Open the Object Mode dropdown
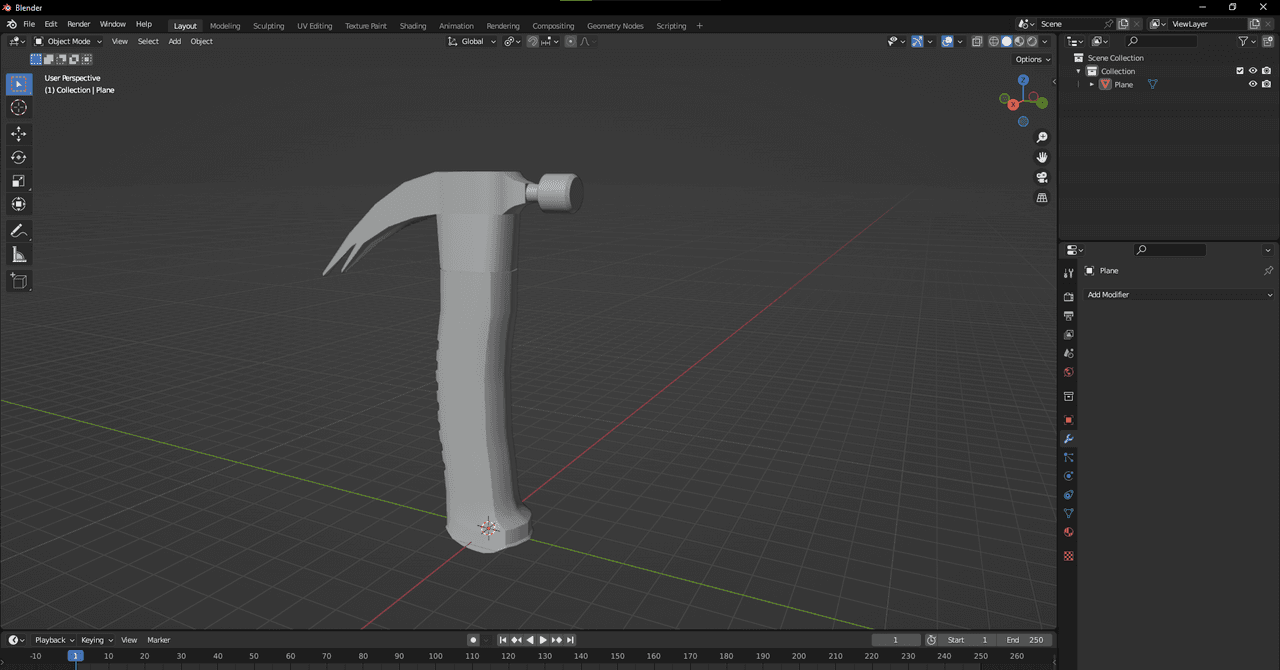Image resolution: width=1280 pixels, height=670 pixels. tap(68, 41)
